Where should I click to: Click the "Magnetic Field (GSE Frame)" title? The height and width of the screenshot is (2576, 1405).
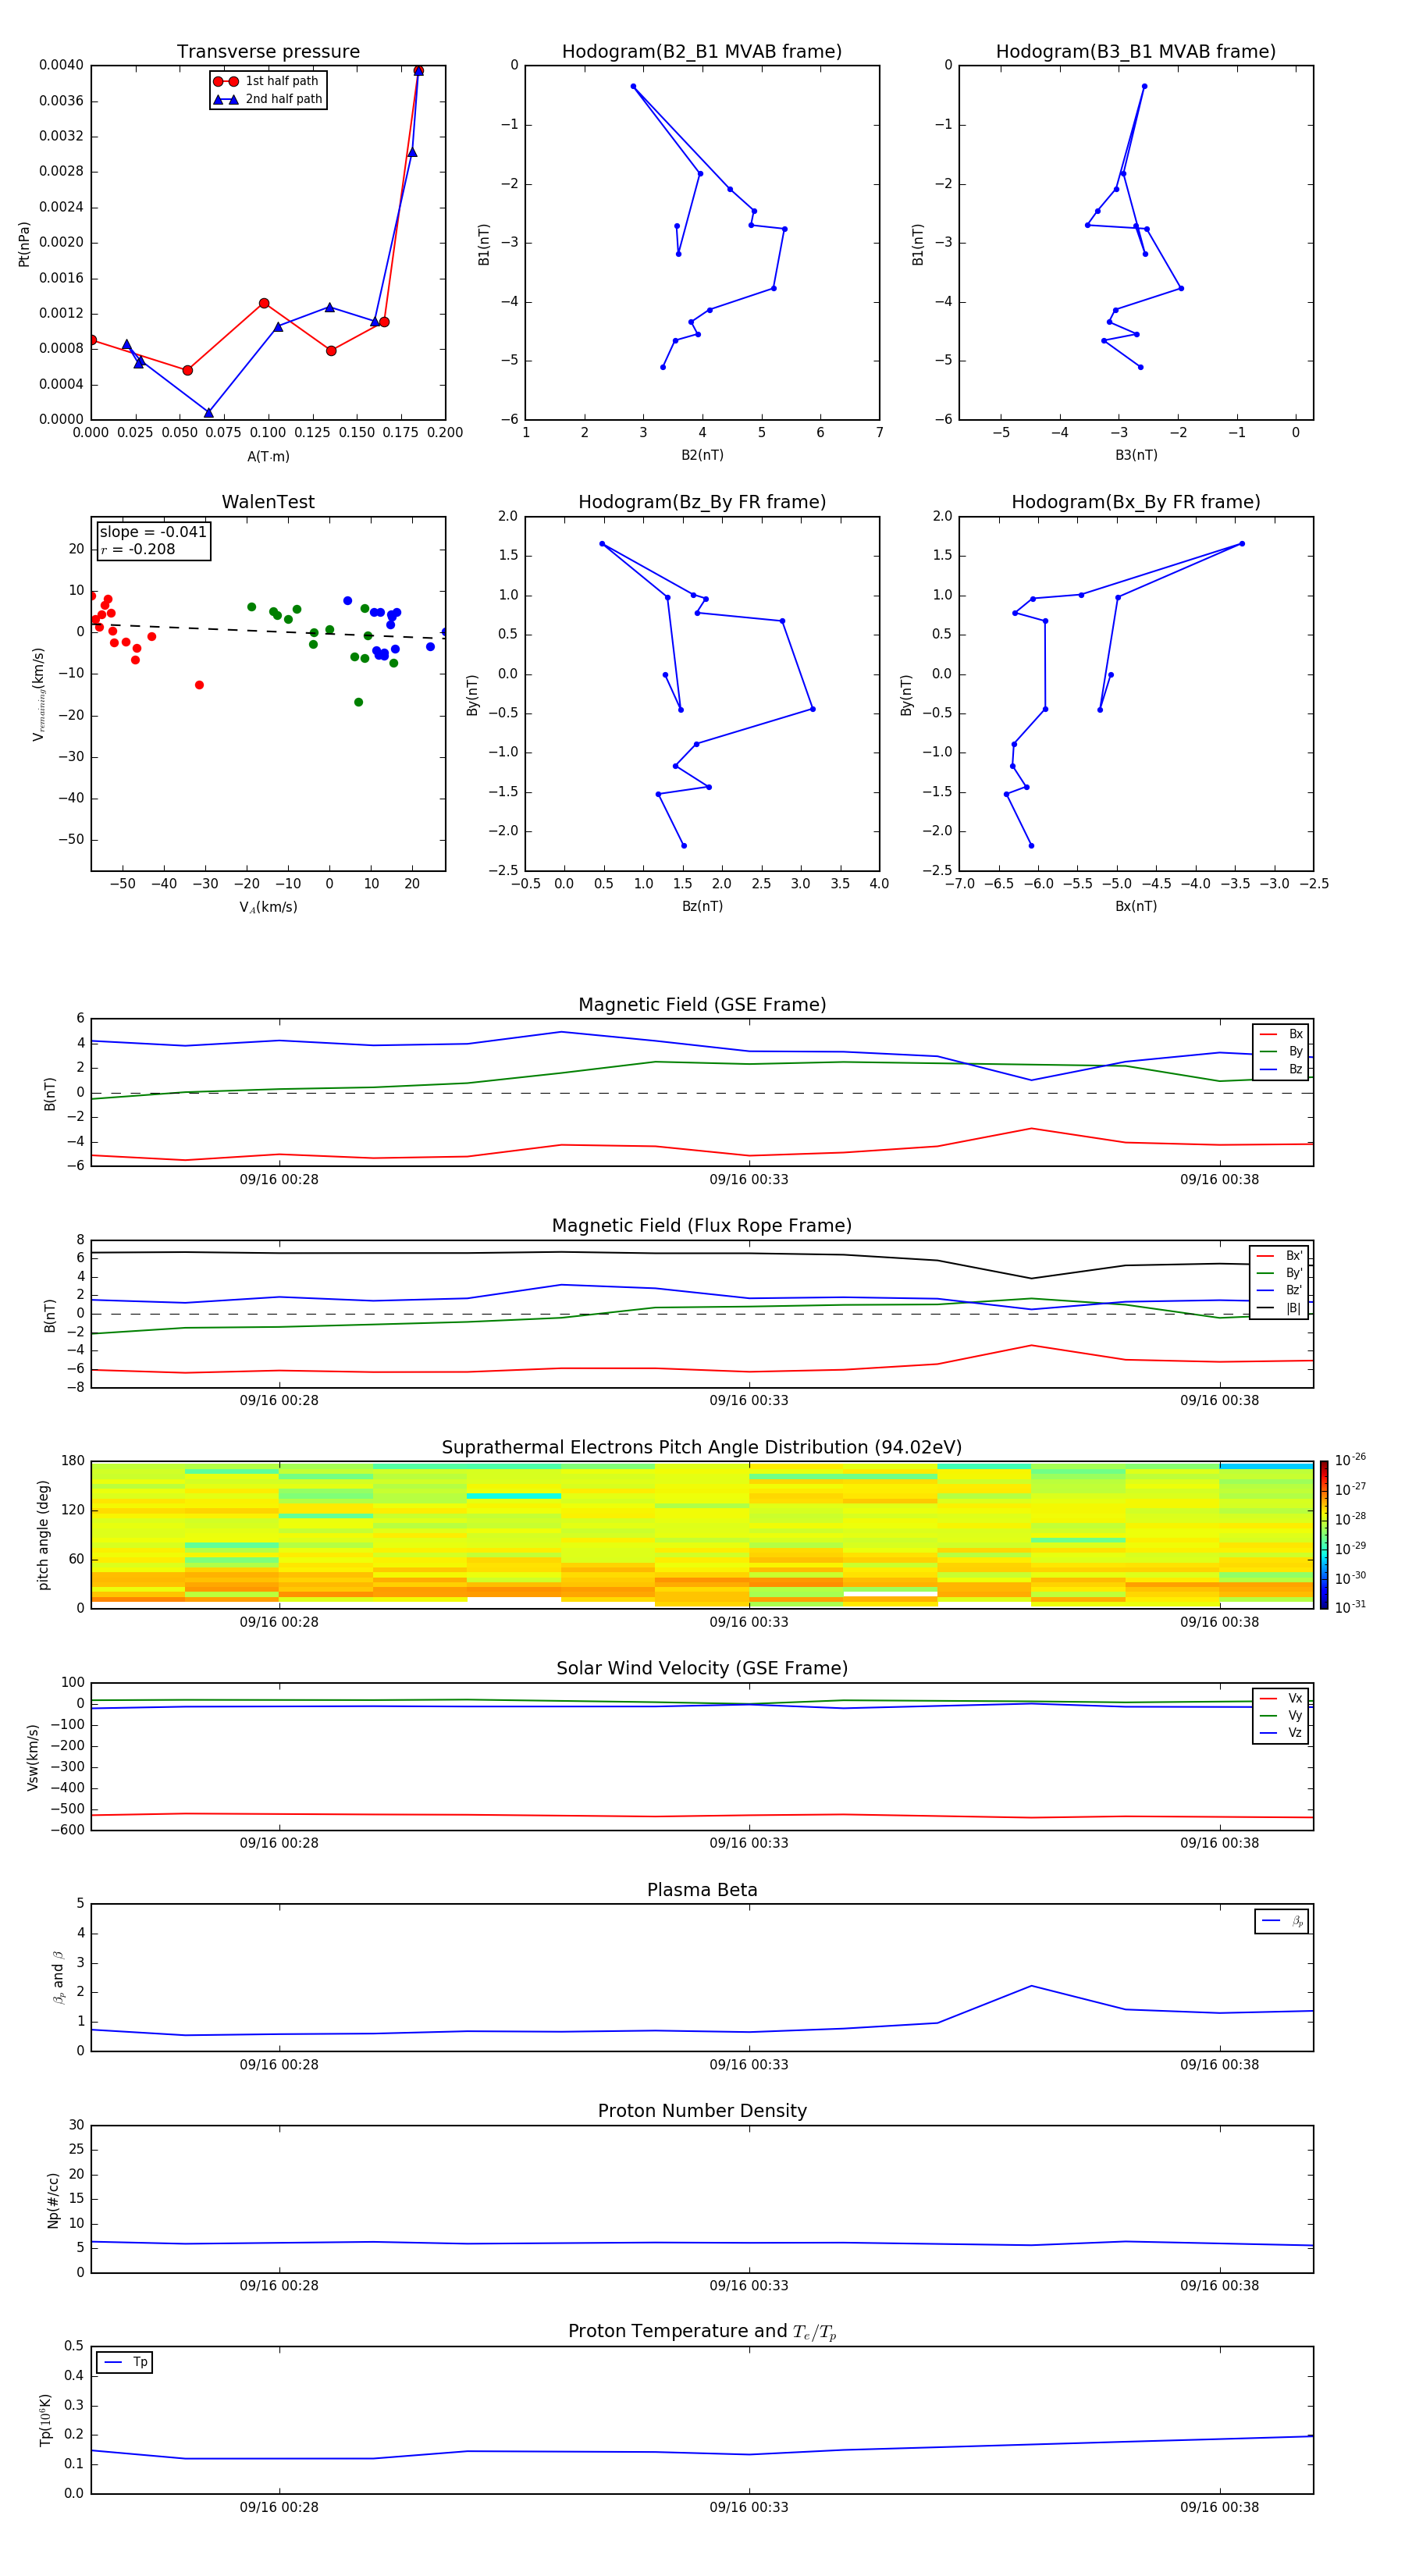702,1005
